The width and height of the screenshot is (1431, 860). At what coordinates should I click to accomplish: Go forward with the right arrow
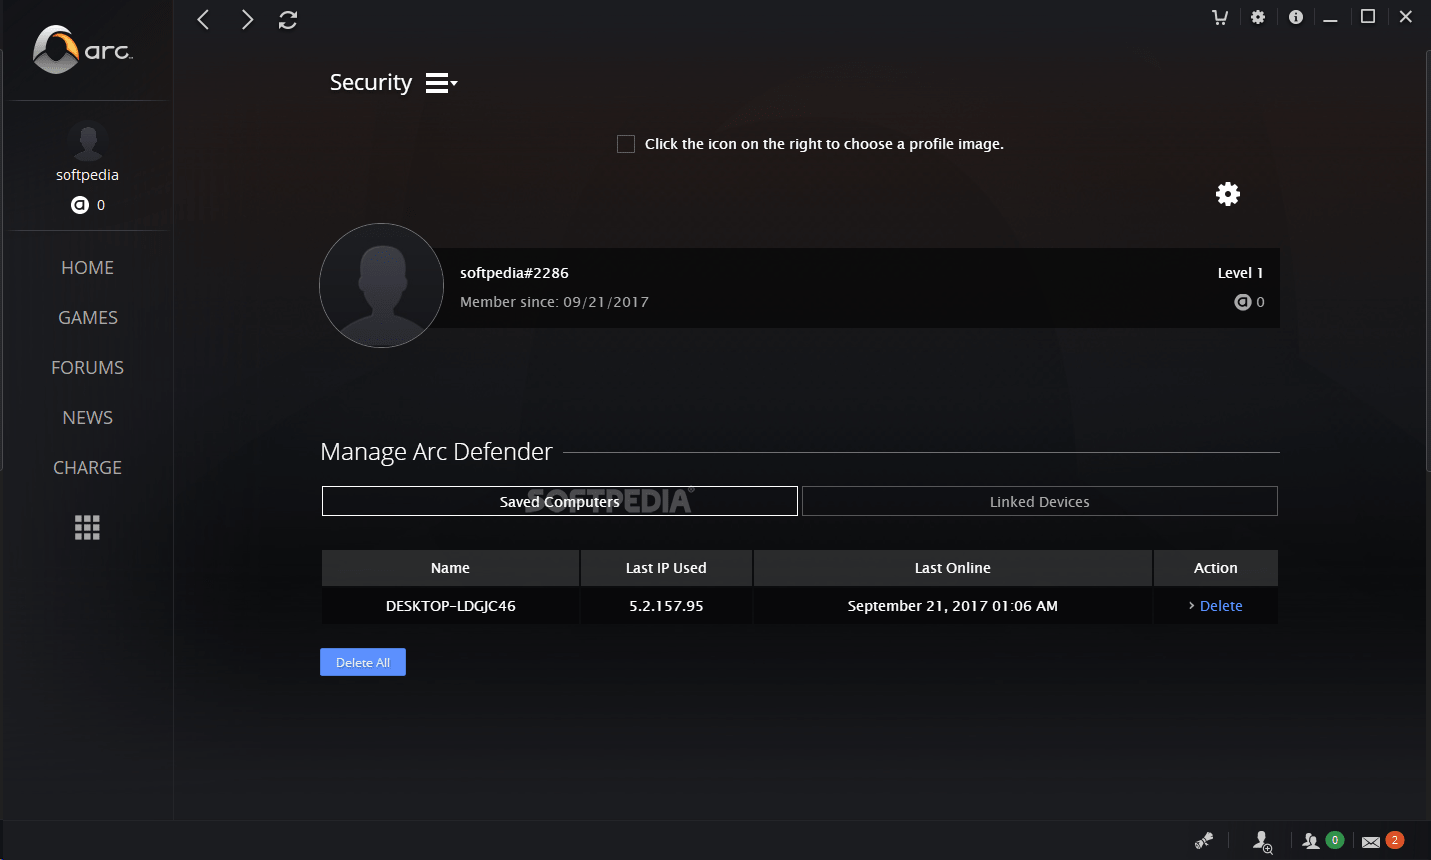click(x=247, y=19)
